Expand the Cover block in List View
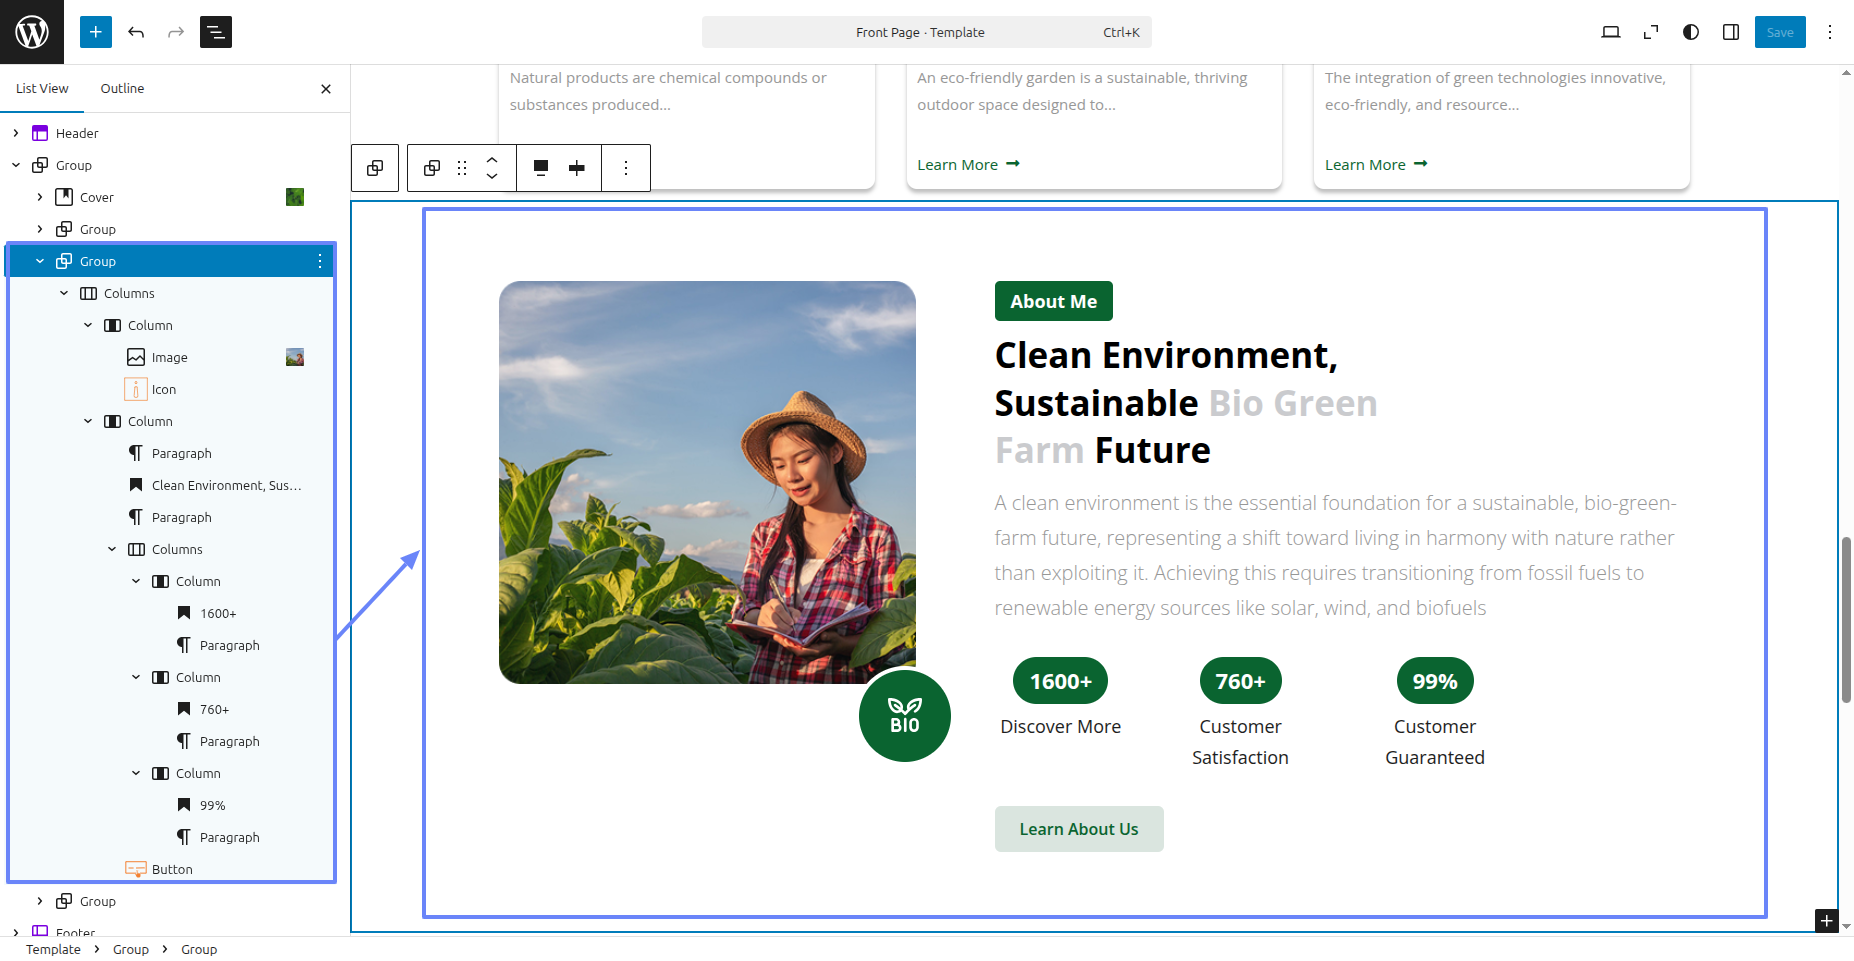The width and height of the screenshot is (1854, 961). (x=40, y=197)
